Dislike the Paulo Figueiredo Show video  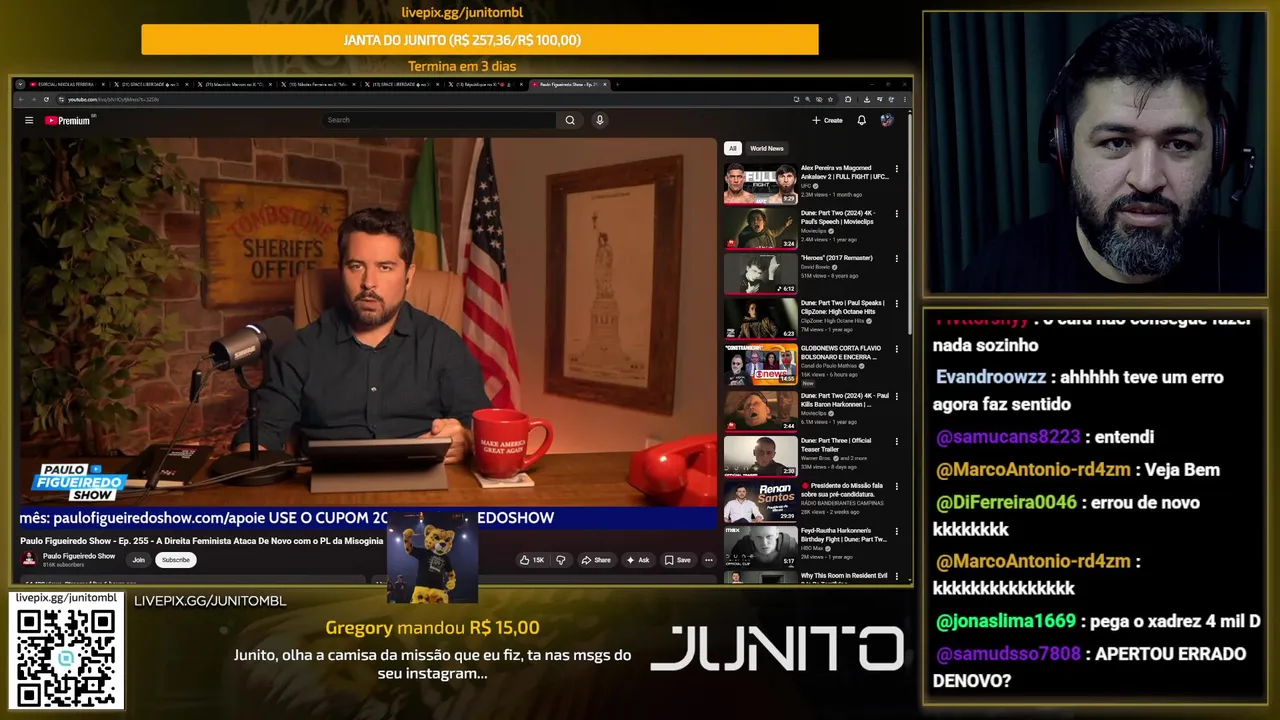560,560
